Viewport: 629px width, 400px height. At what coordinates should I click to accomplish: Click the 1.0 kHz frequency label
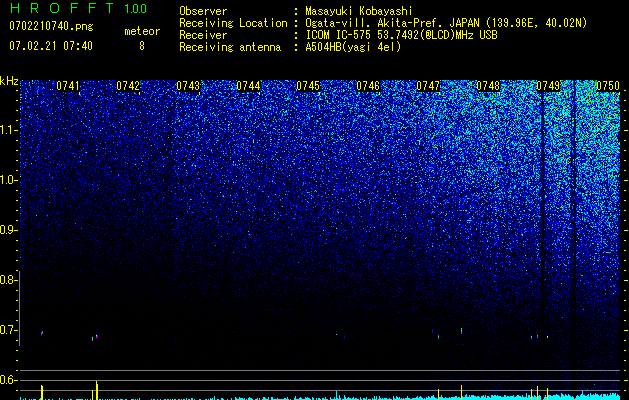8,180
